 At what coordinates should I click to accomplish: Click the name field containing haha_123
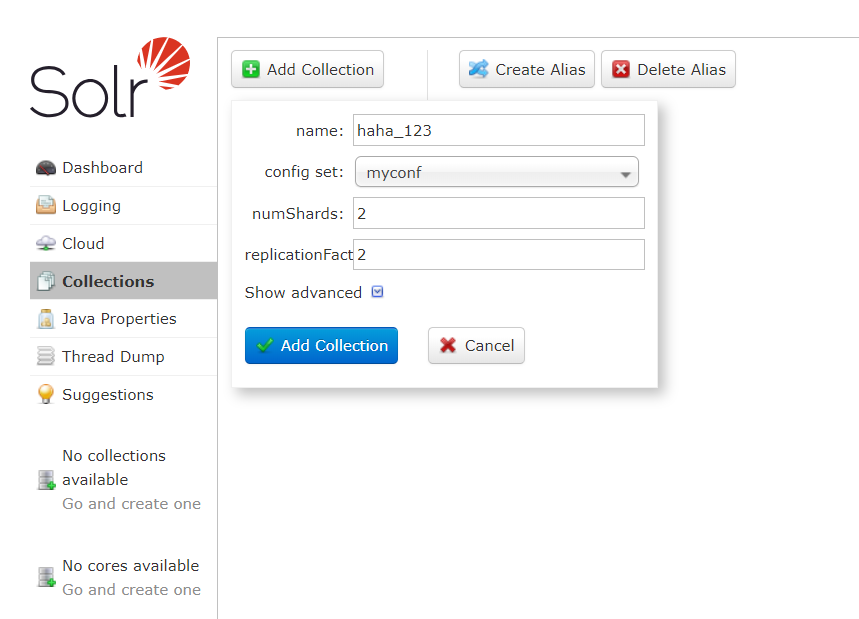coord(498,130)
